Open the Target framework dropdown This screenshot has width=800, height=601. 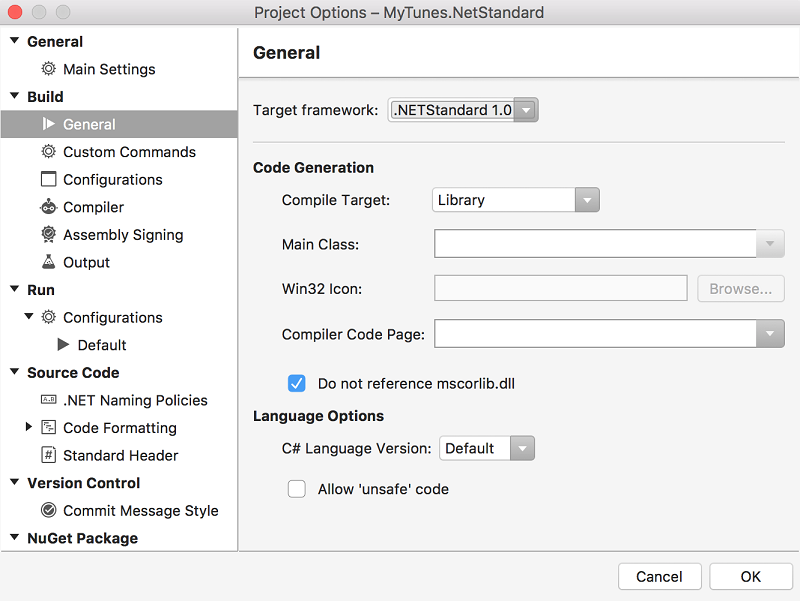click(x=463, y=110)
